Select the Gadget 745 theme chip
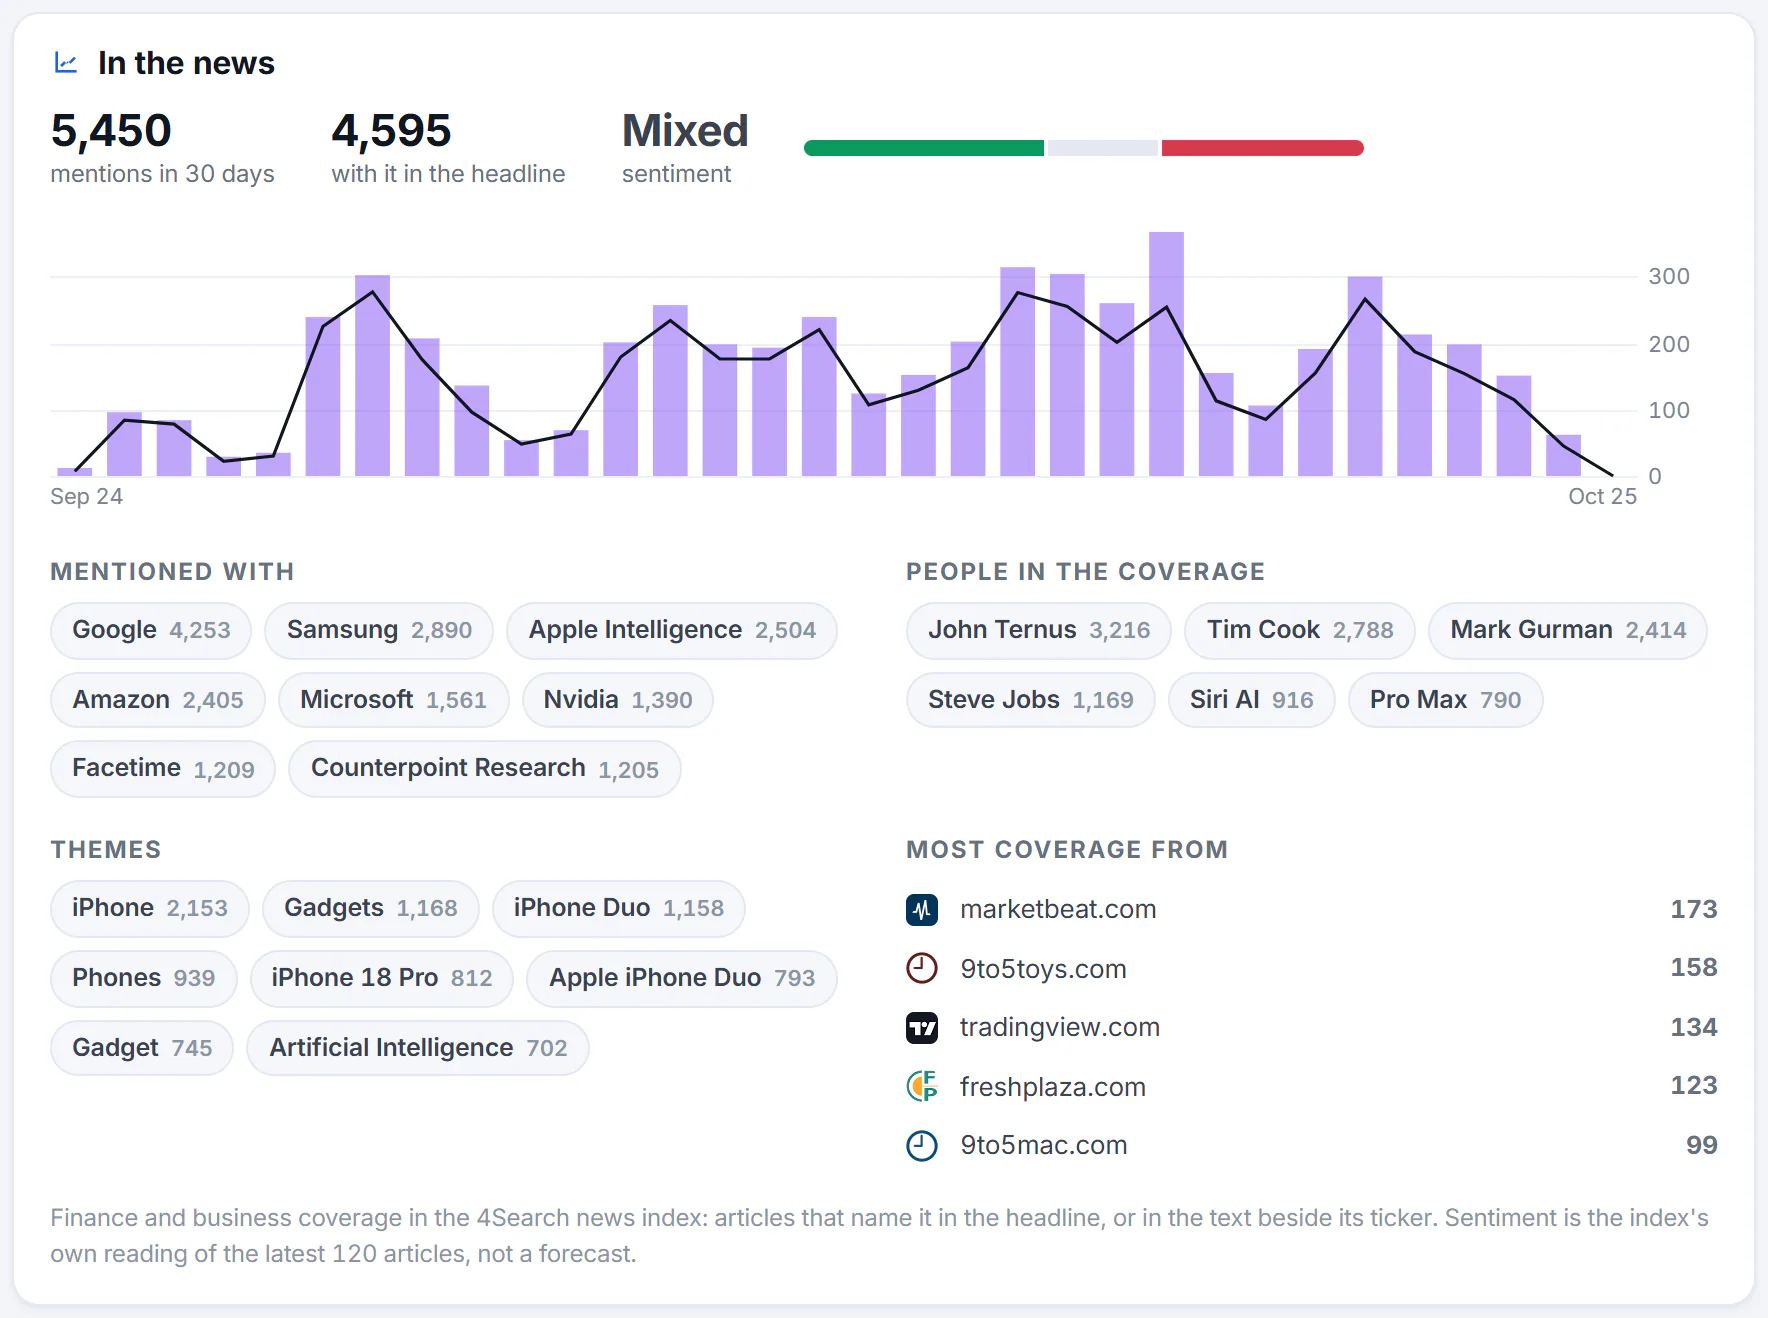The height and width of the screenshot is (1318, 1768). 142,1048
